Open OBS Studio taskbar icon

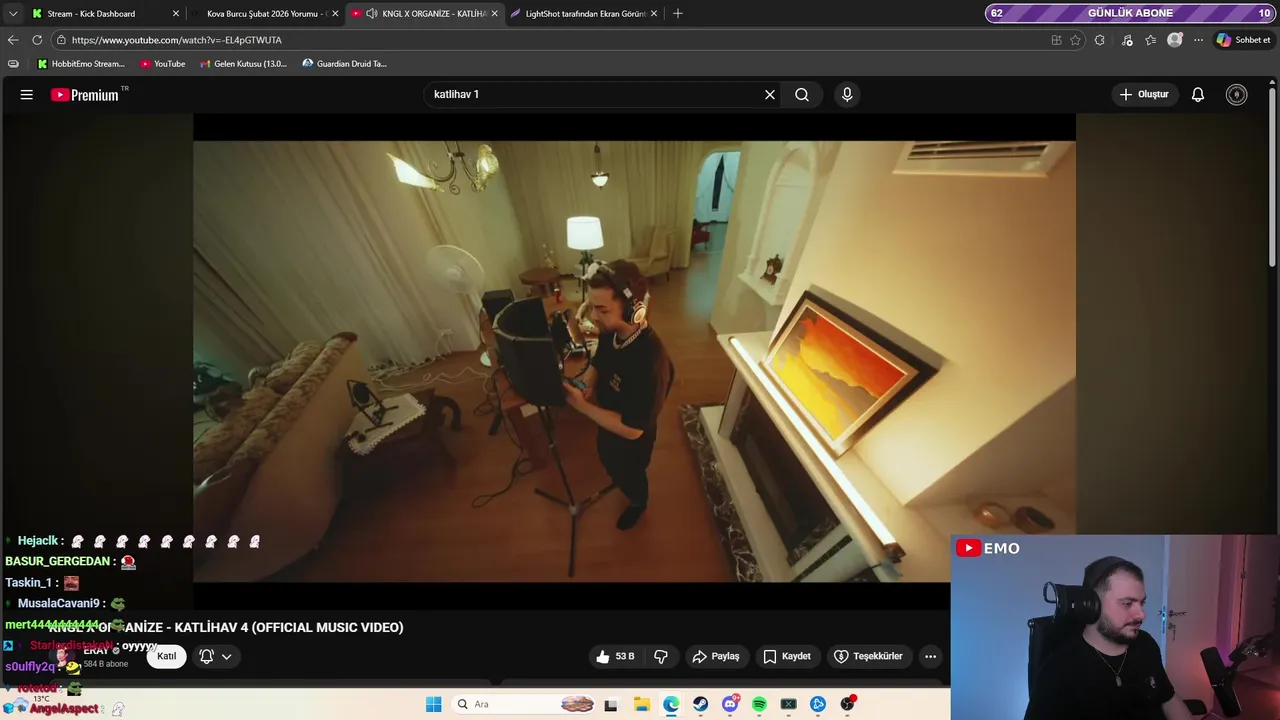(x=848, y=704)
